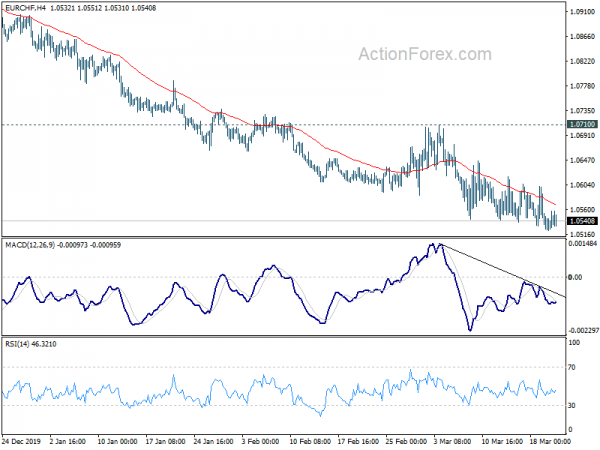The width and height of the screenshot is (600, 450).
Task: Click the RSI 30 level label
Action: click(x=571, y=405)
